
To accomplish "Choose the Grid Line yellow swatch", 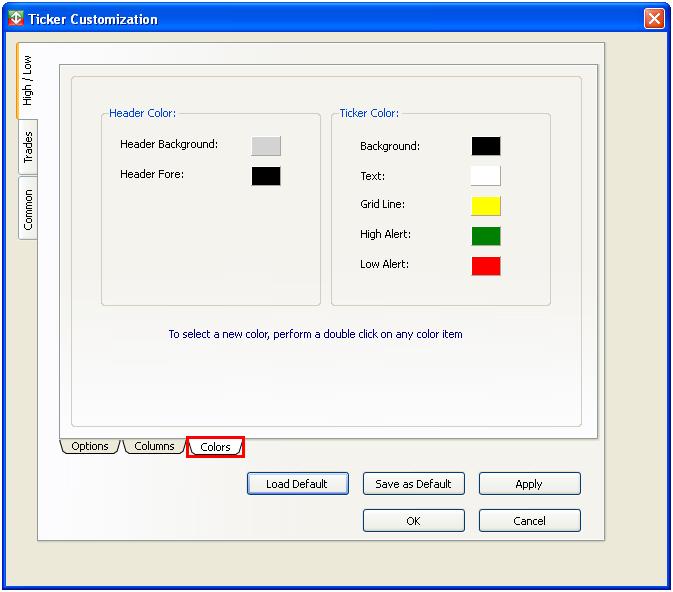I will coord(486,206).
